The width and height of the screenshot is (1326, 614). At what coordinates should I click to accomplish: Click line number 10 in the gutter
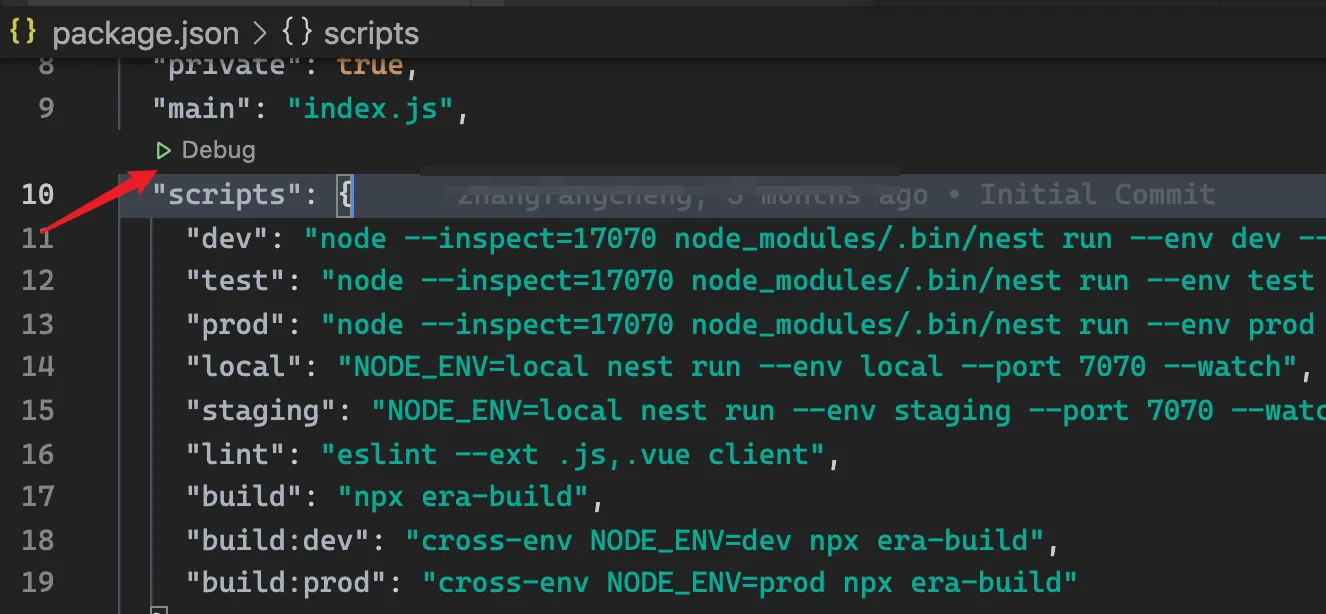(38, 194)
